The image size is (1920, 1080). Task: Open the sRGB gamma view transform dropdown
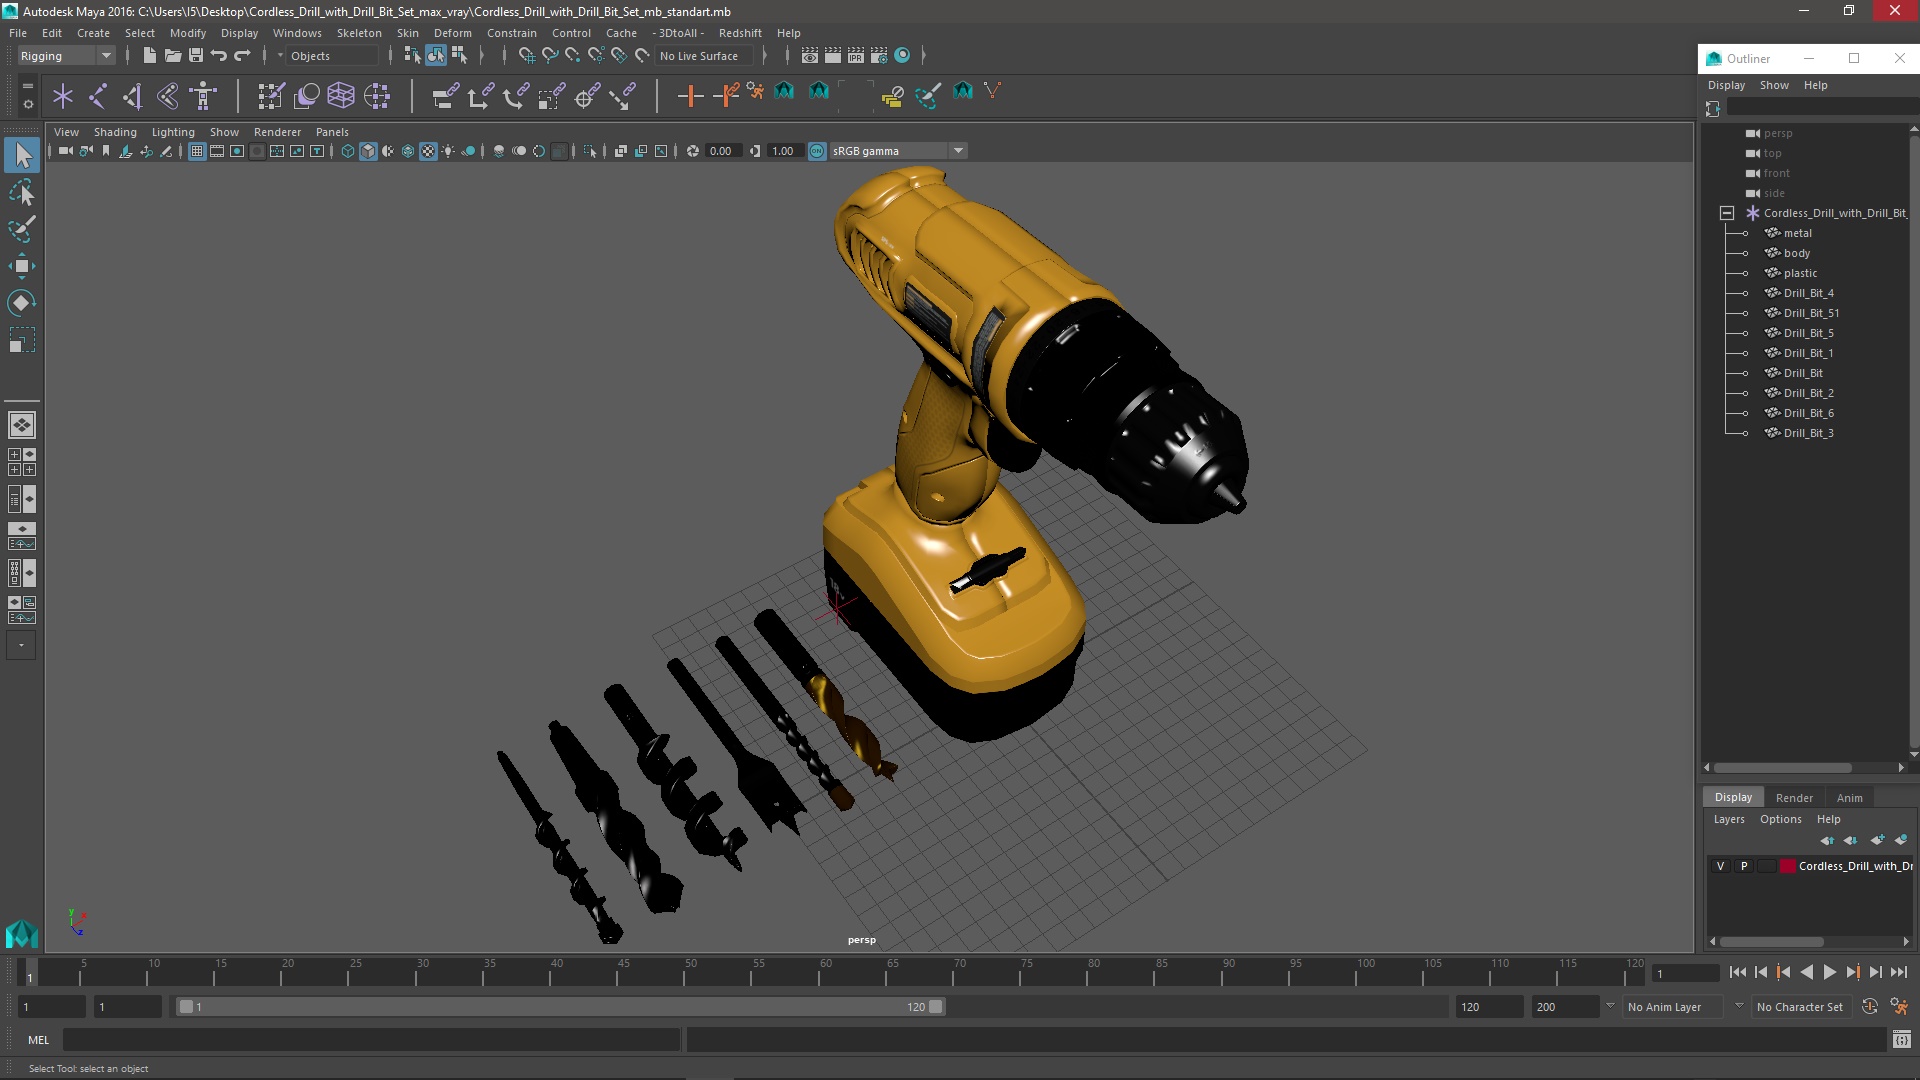click(898, 151)
